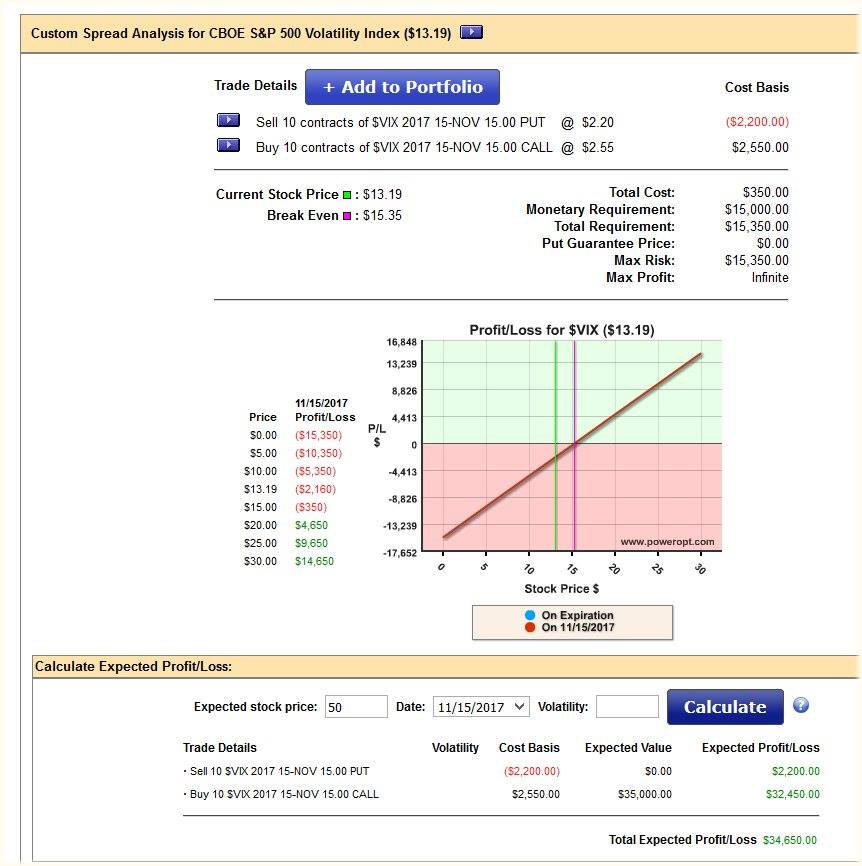The width and height of the screenshot is (862, 866).
Task: Click Total Cost value $350.00
Action: pos(765,192)
